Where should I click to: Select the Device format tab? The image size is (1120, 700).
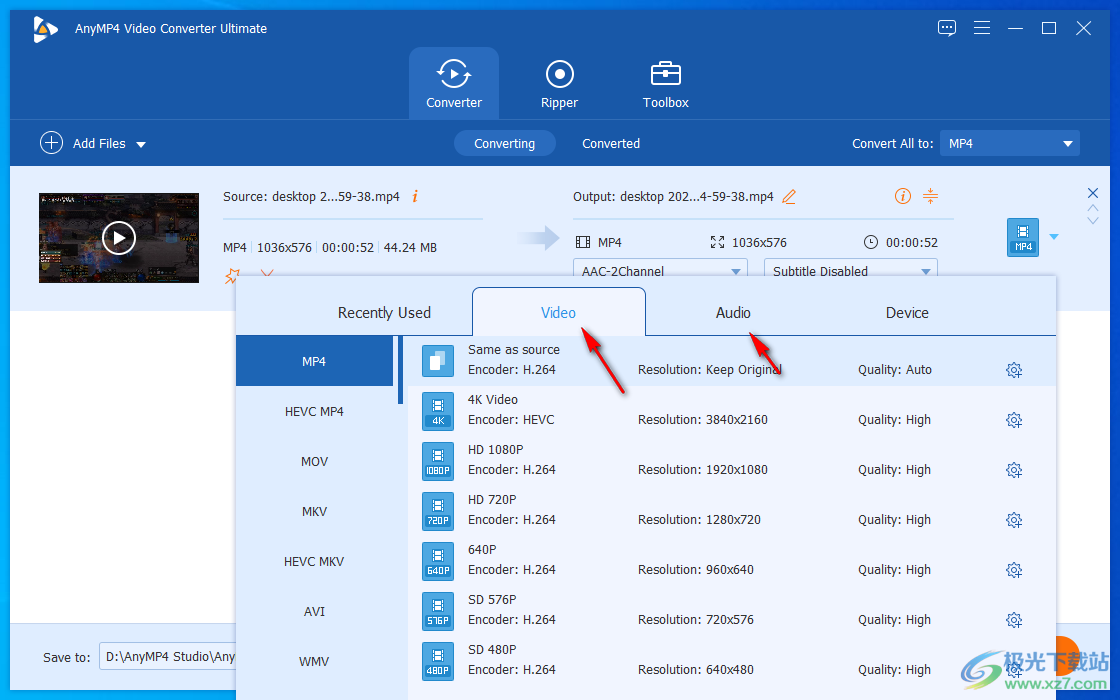(x=907, y=312)
